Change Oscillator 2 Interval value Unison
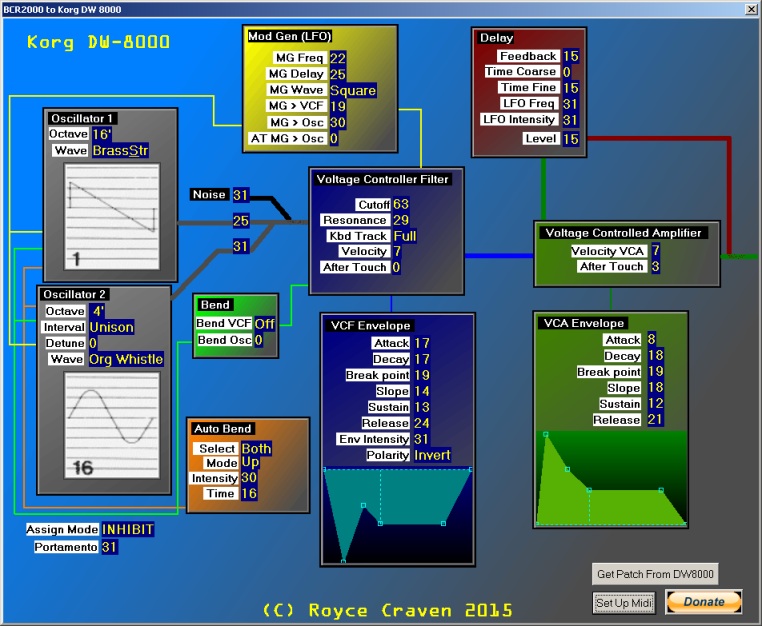Image resolution: width=762 pixels, height=626 pixels. (111, 327)
